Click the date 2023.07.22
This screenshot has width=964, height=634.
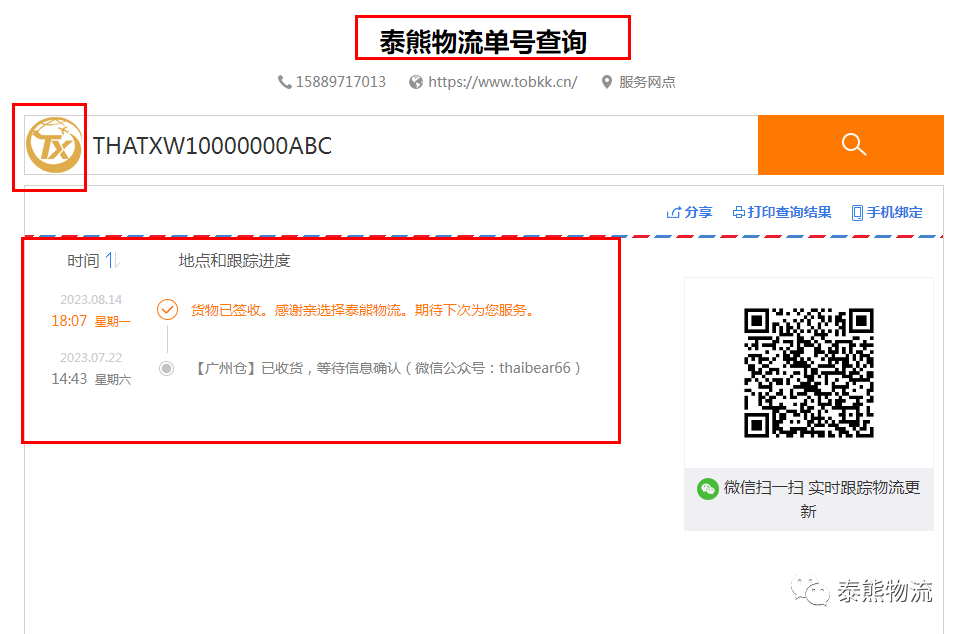91,357
